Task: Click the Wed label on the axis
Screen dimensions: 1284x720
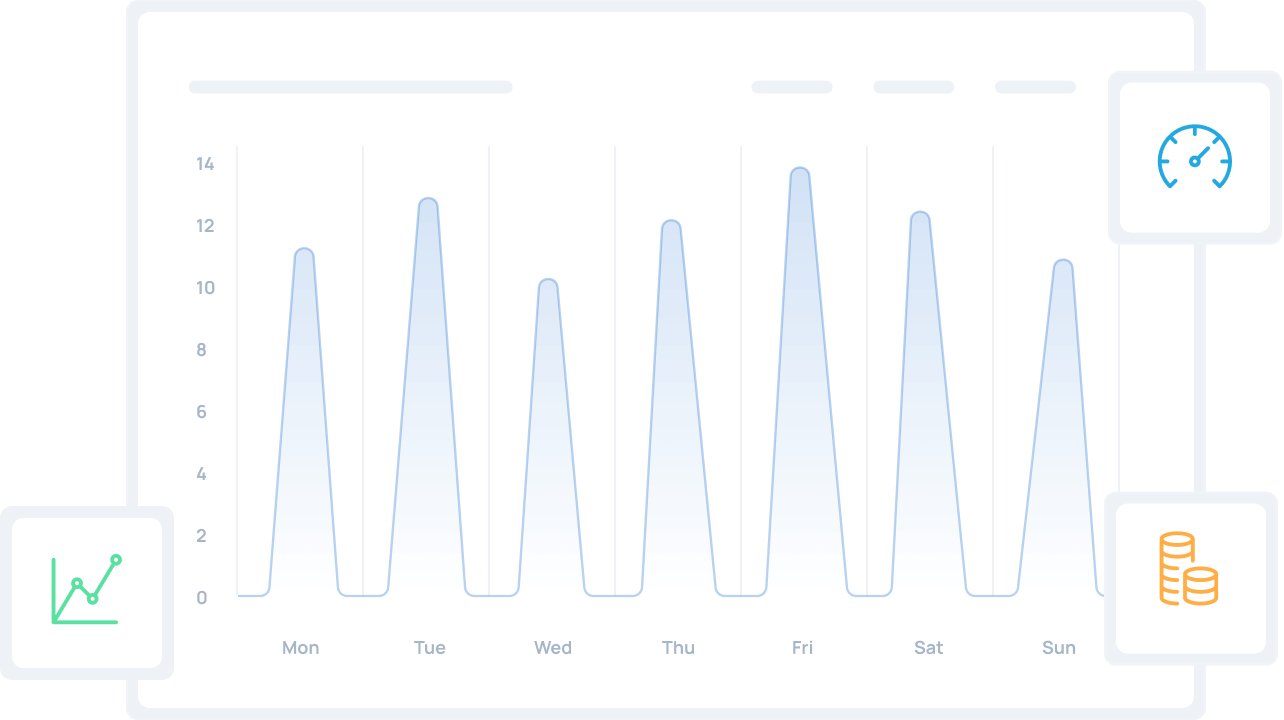Action: pyautogui.click(x=553, y=648)
